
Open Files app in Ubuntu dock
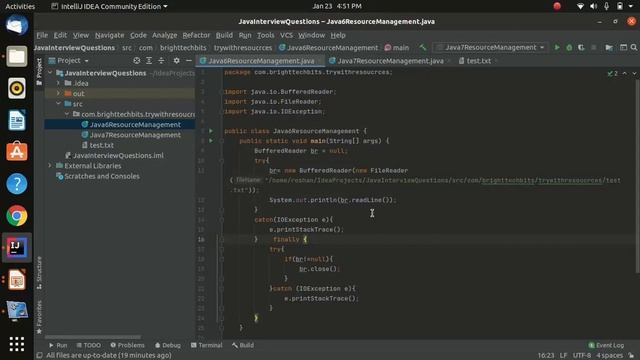coord(17,56)
